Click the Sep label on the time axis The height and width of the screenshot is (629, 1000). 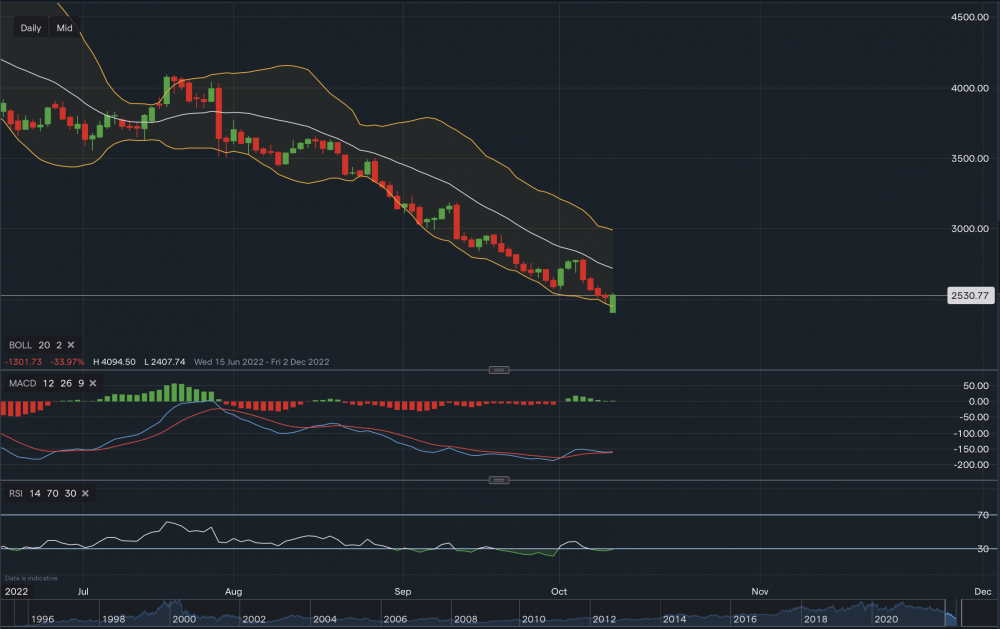point(402,592)
